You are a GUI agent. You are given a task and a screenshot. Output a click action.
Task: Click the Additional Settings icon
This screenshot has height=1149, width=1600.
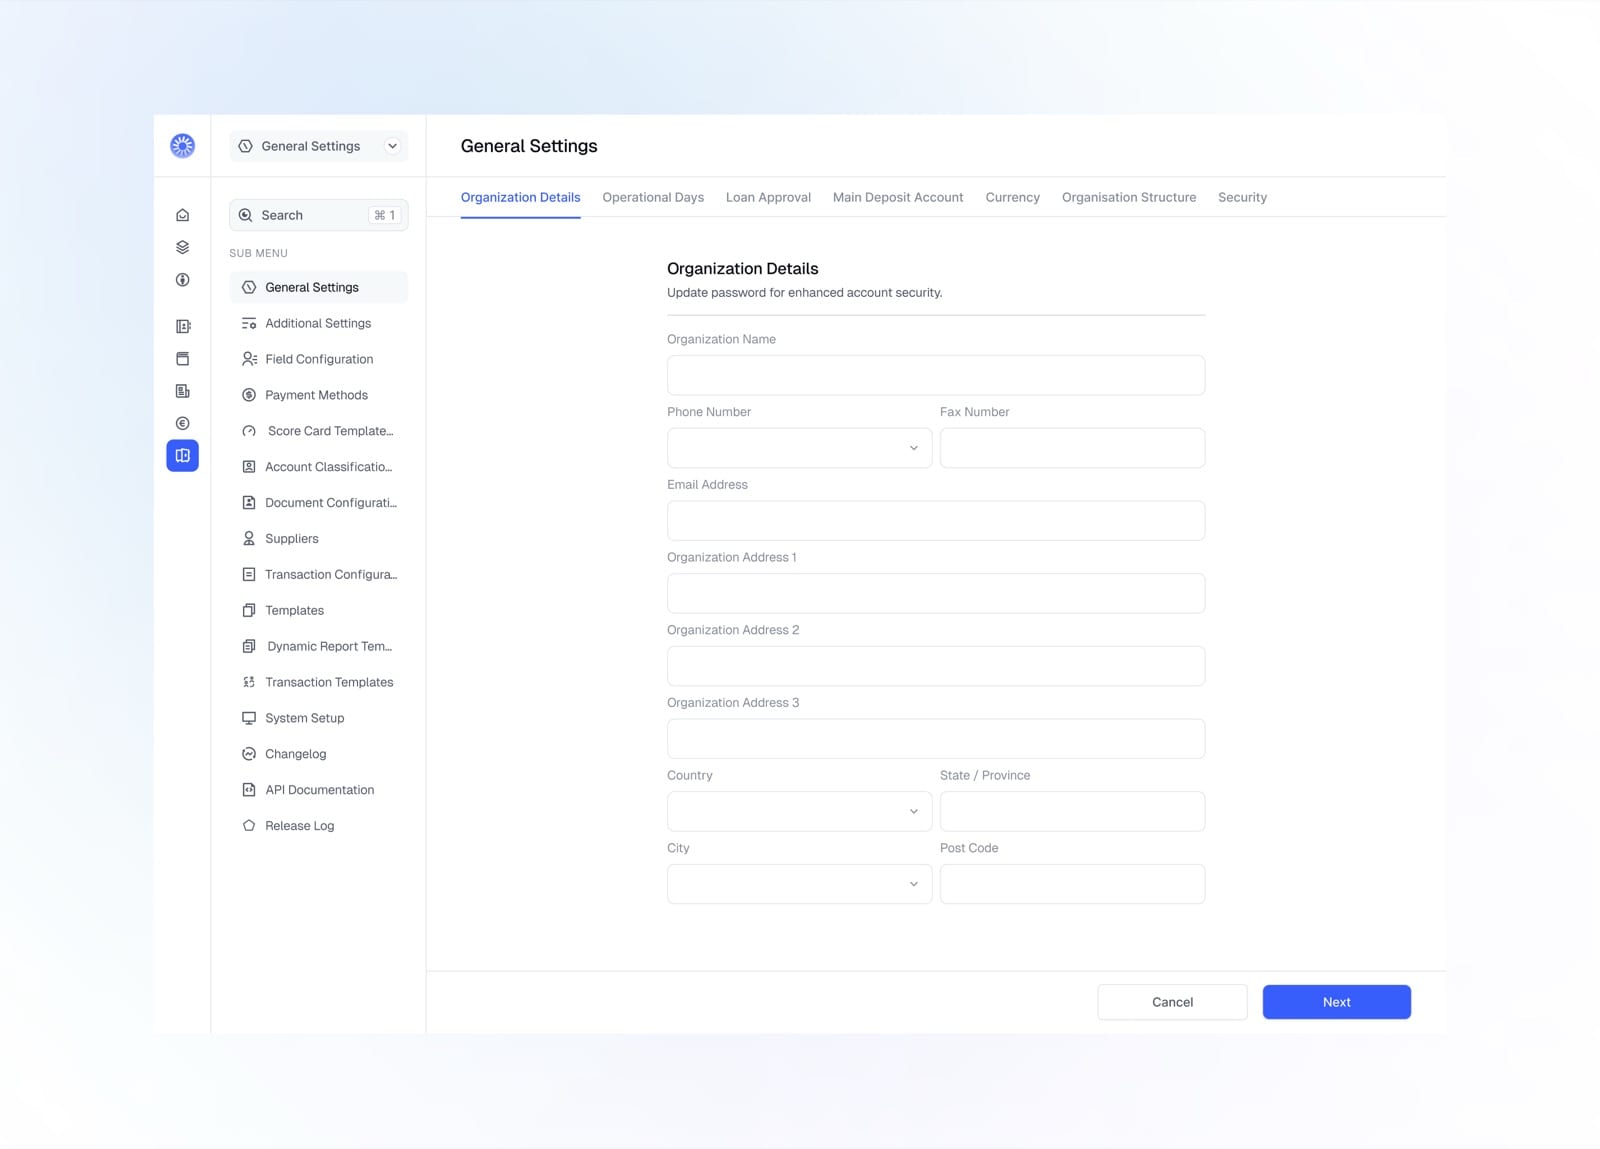(x=249, y=323)
